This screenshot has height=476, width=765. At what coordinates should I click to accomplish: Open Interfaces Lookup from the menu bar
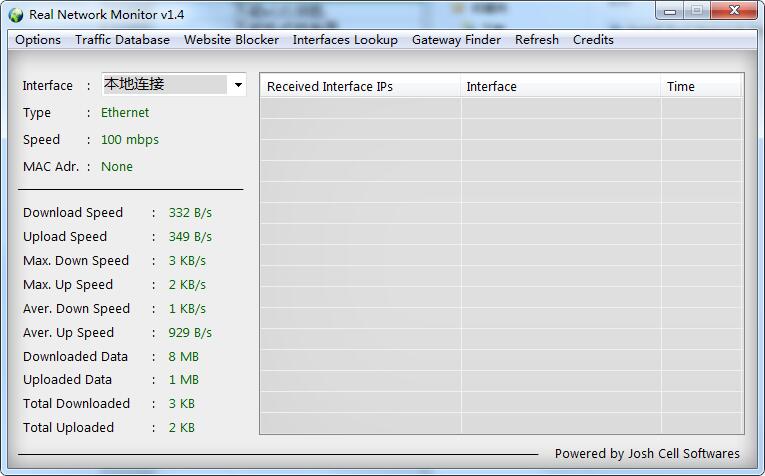tap(345, 40)
